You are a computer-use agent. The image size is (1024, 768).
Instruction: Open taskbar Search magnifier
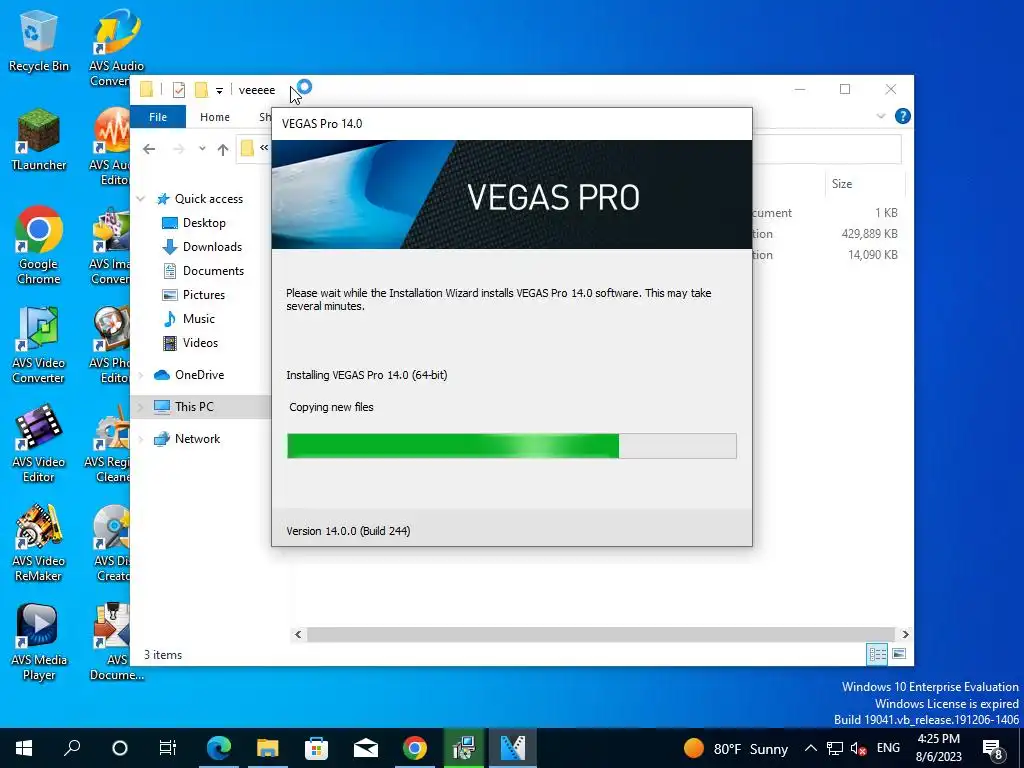click(71, 748)
